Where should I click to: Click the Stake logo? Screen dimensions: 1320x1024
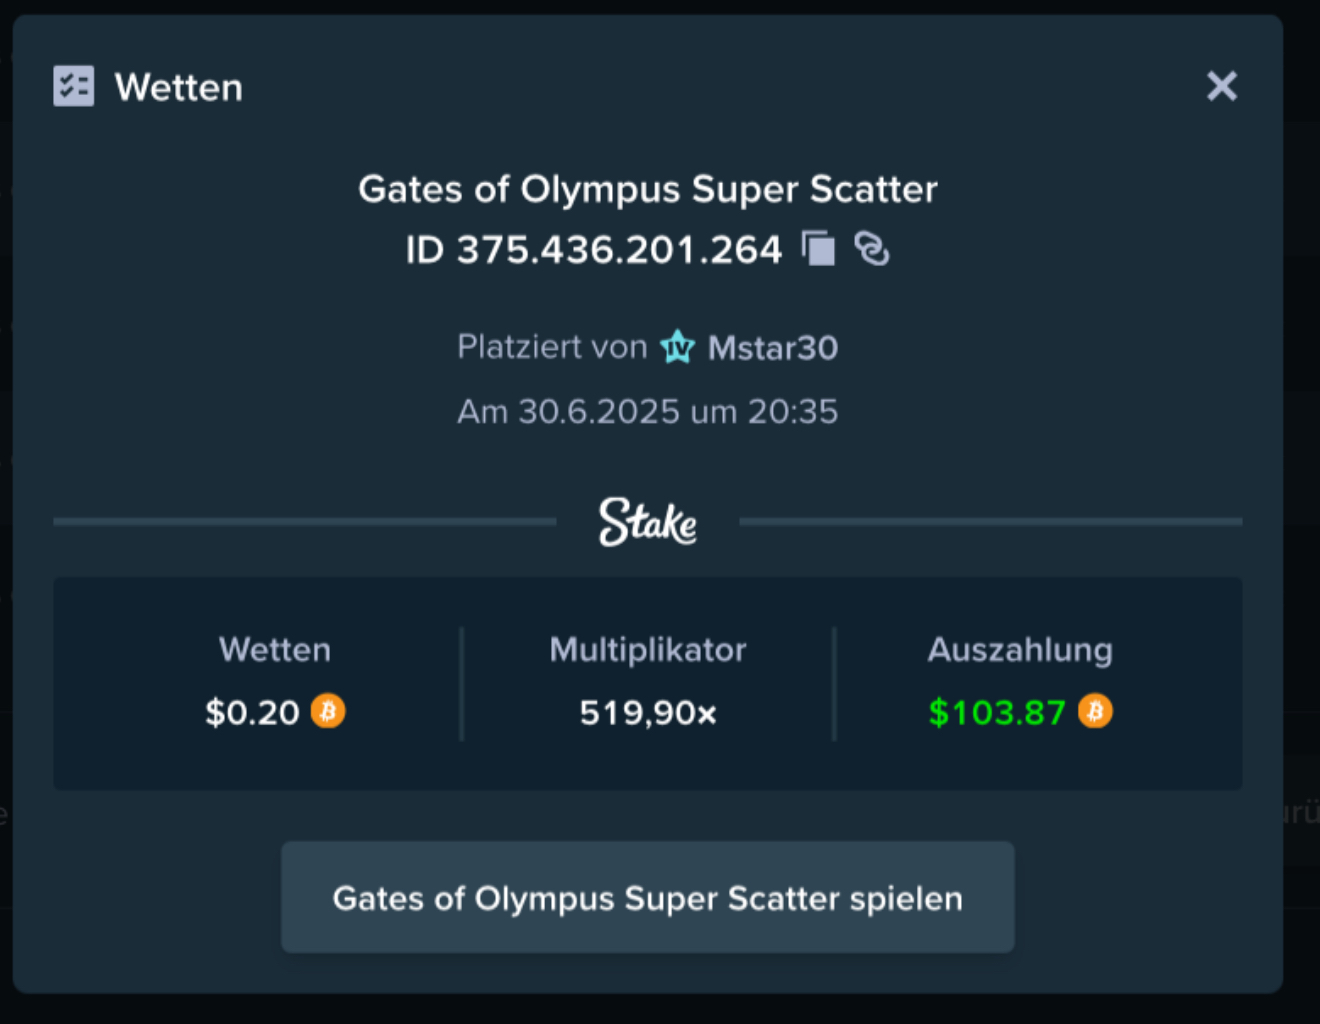click(x=648, y=521)
